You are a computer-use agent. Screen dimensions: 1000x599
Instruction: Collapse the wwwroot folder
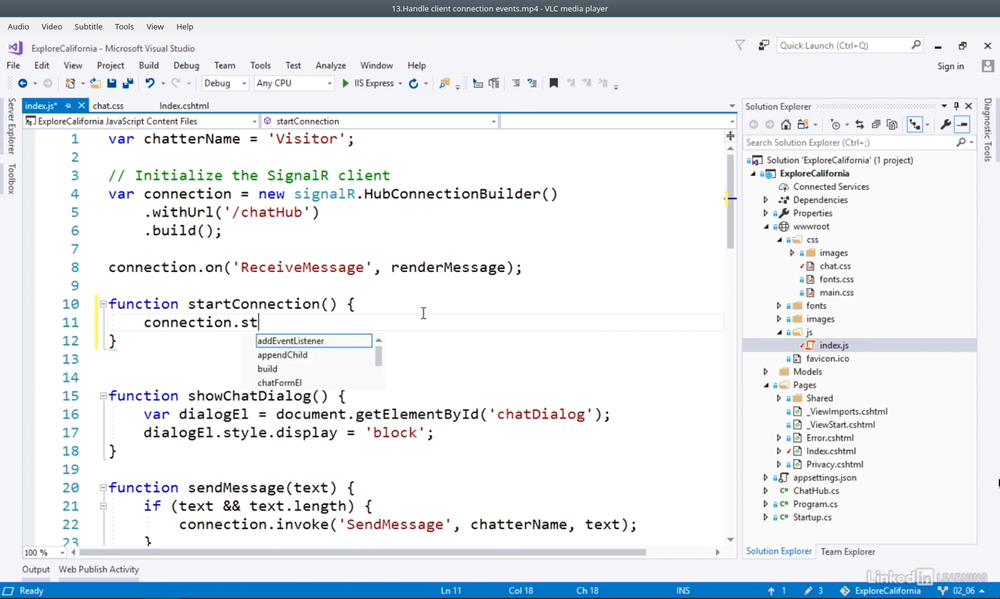coord(766,226)
